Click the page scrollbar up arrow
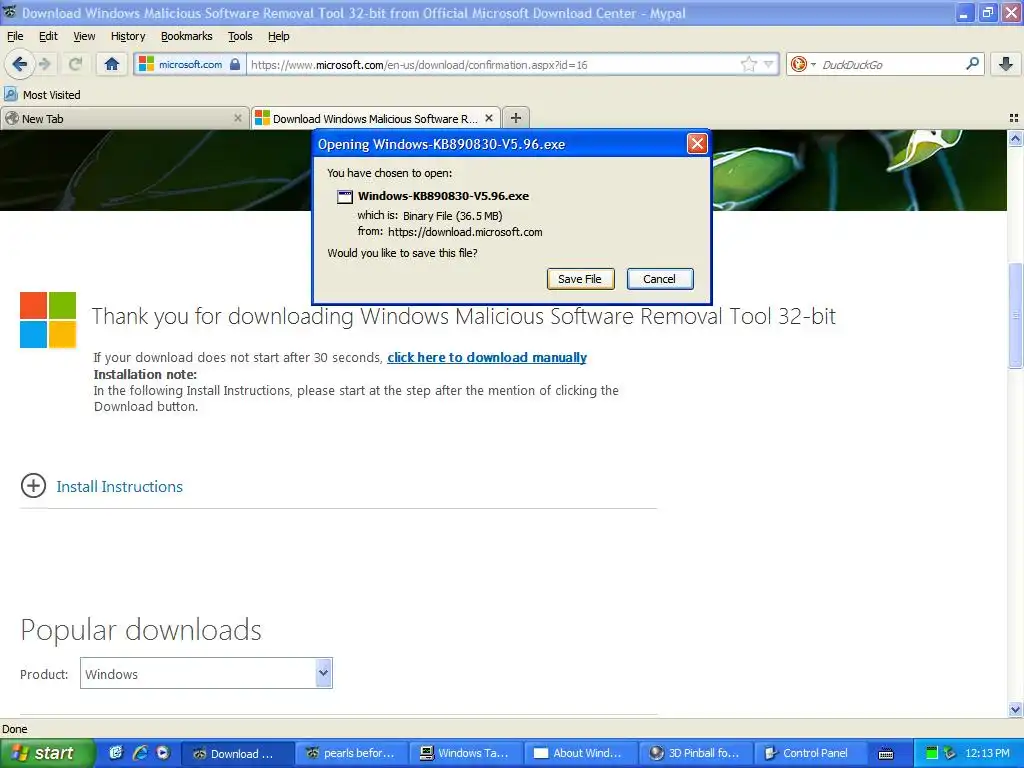 [x=1015, y=138]
